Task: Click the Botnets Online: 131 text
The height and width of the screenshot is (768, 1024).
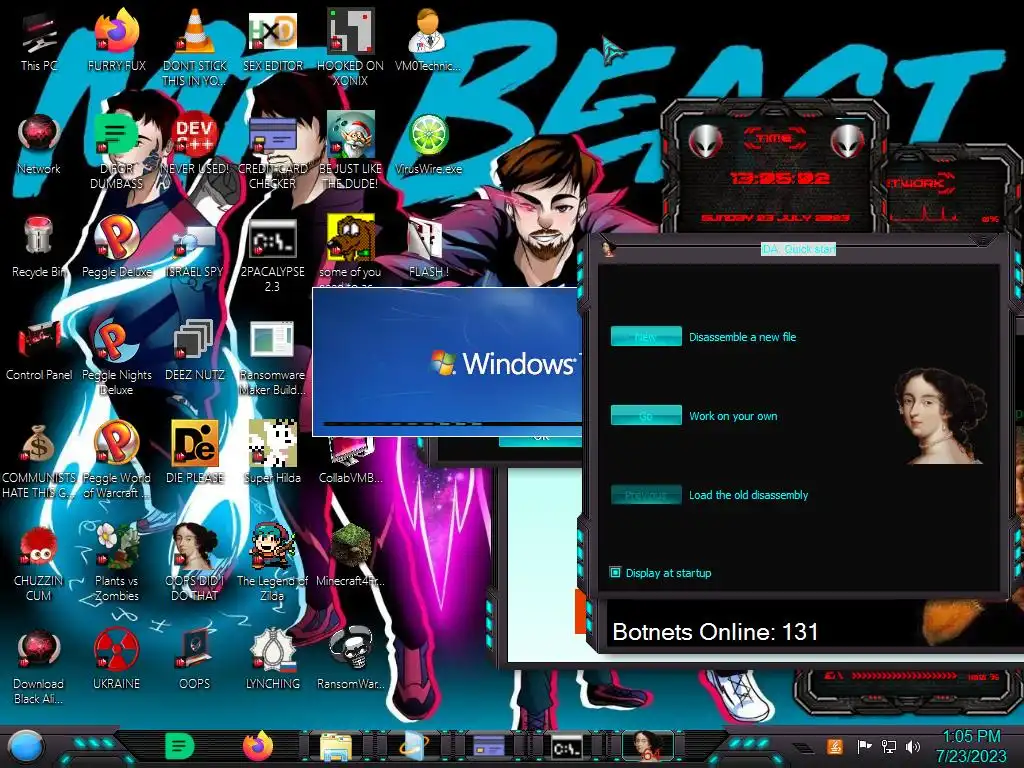Action: coord(714,632)
